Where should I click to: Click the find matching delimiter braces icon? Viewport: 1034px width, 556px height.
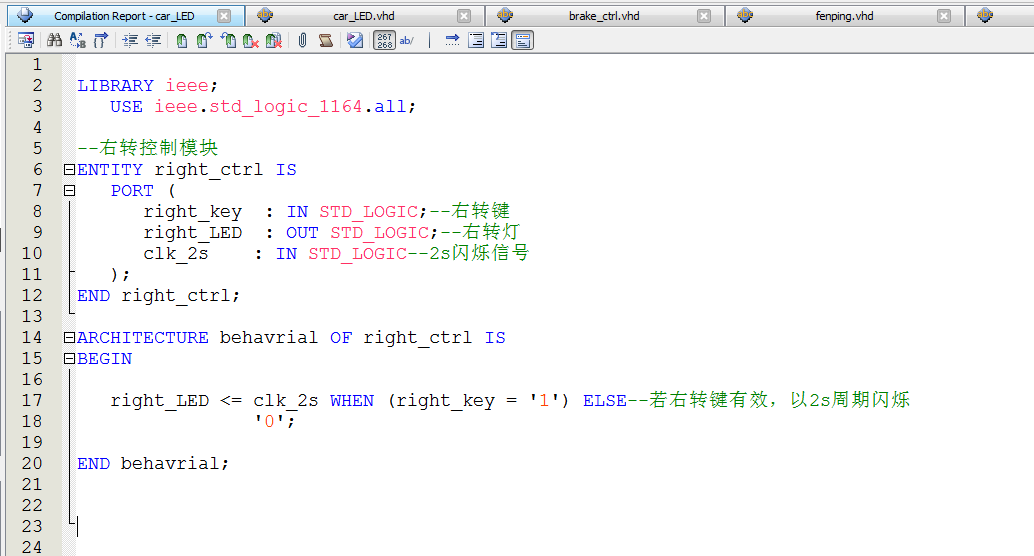100,41
